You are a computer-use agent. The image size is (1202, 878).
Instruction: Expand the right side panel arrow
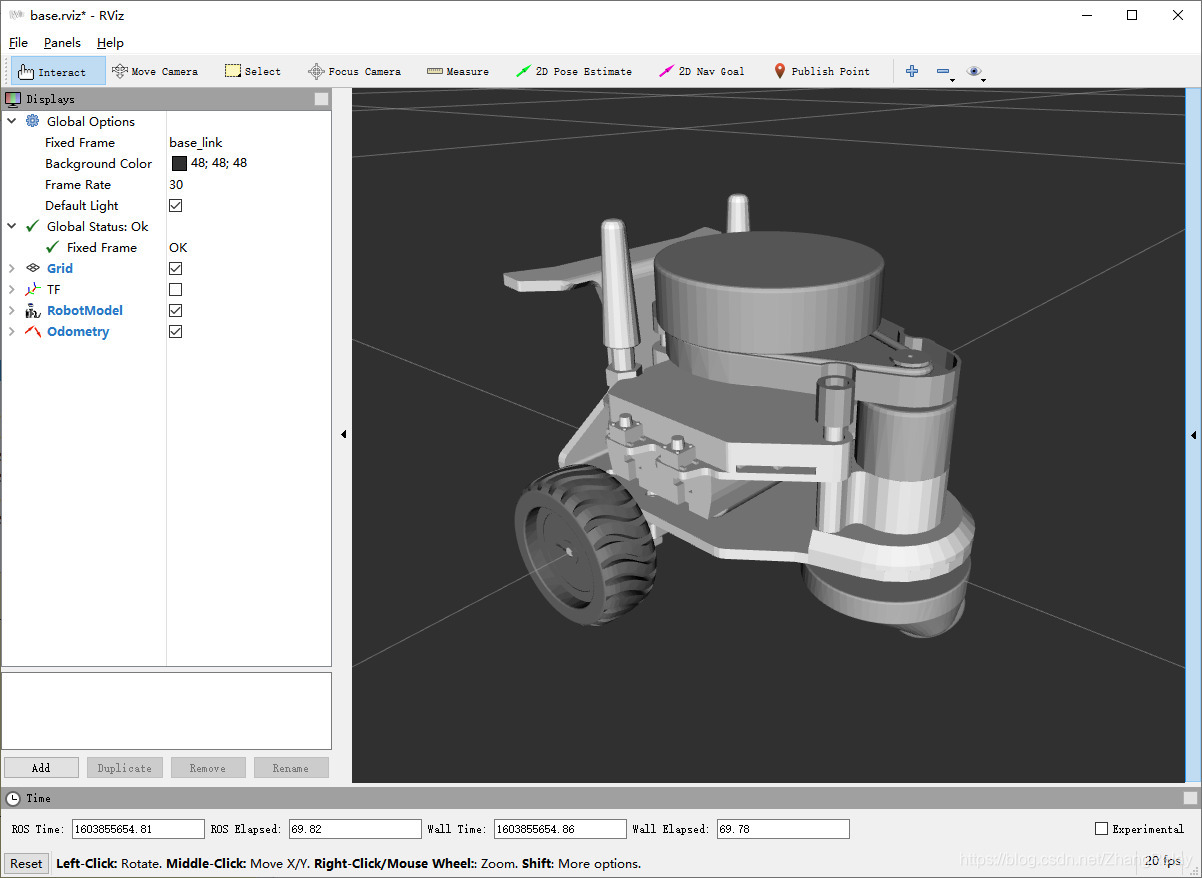[1193, 434]
